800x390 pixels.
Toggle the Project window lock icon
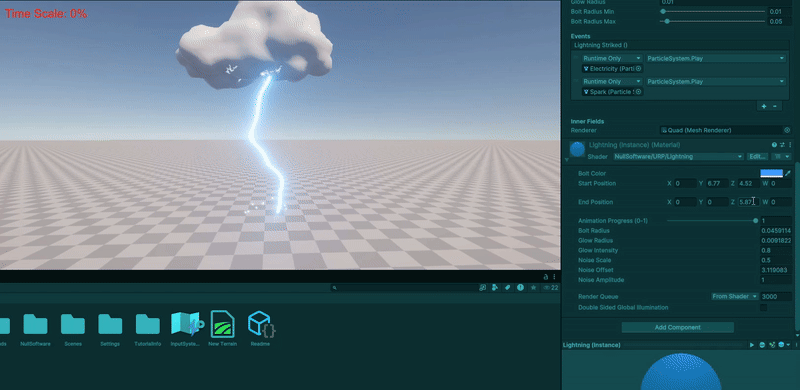pyautogui.click(x=546, y=277)
